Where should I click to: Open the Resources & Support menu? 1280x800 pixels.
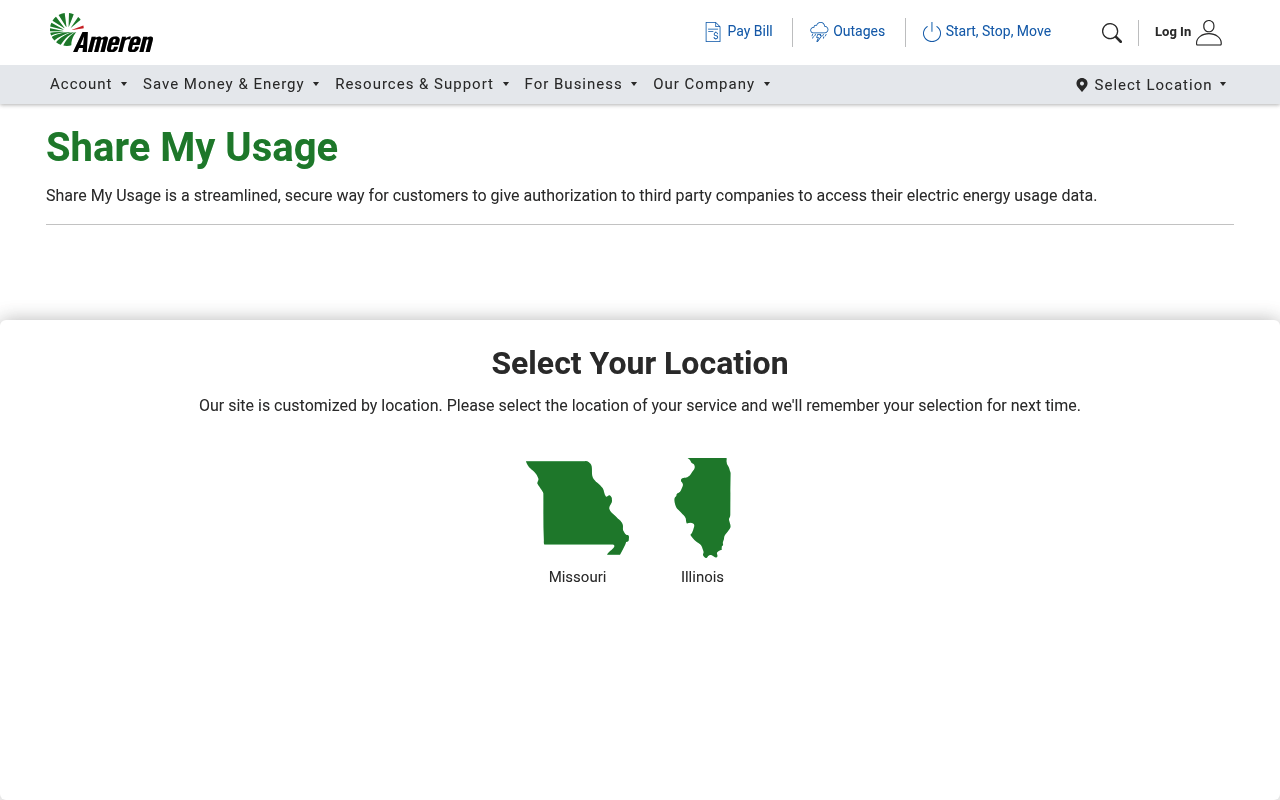point(422,84)
